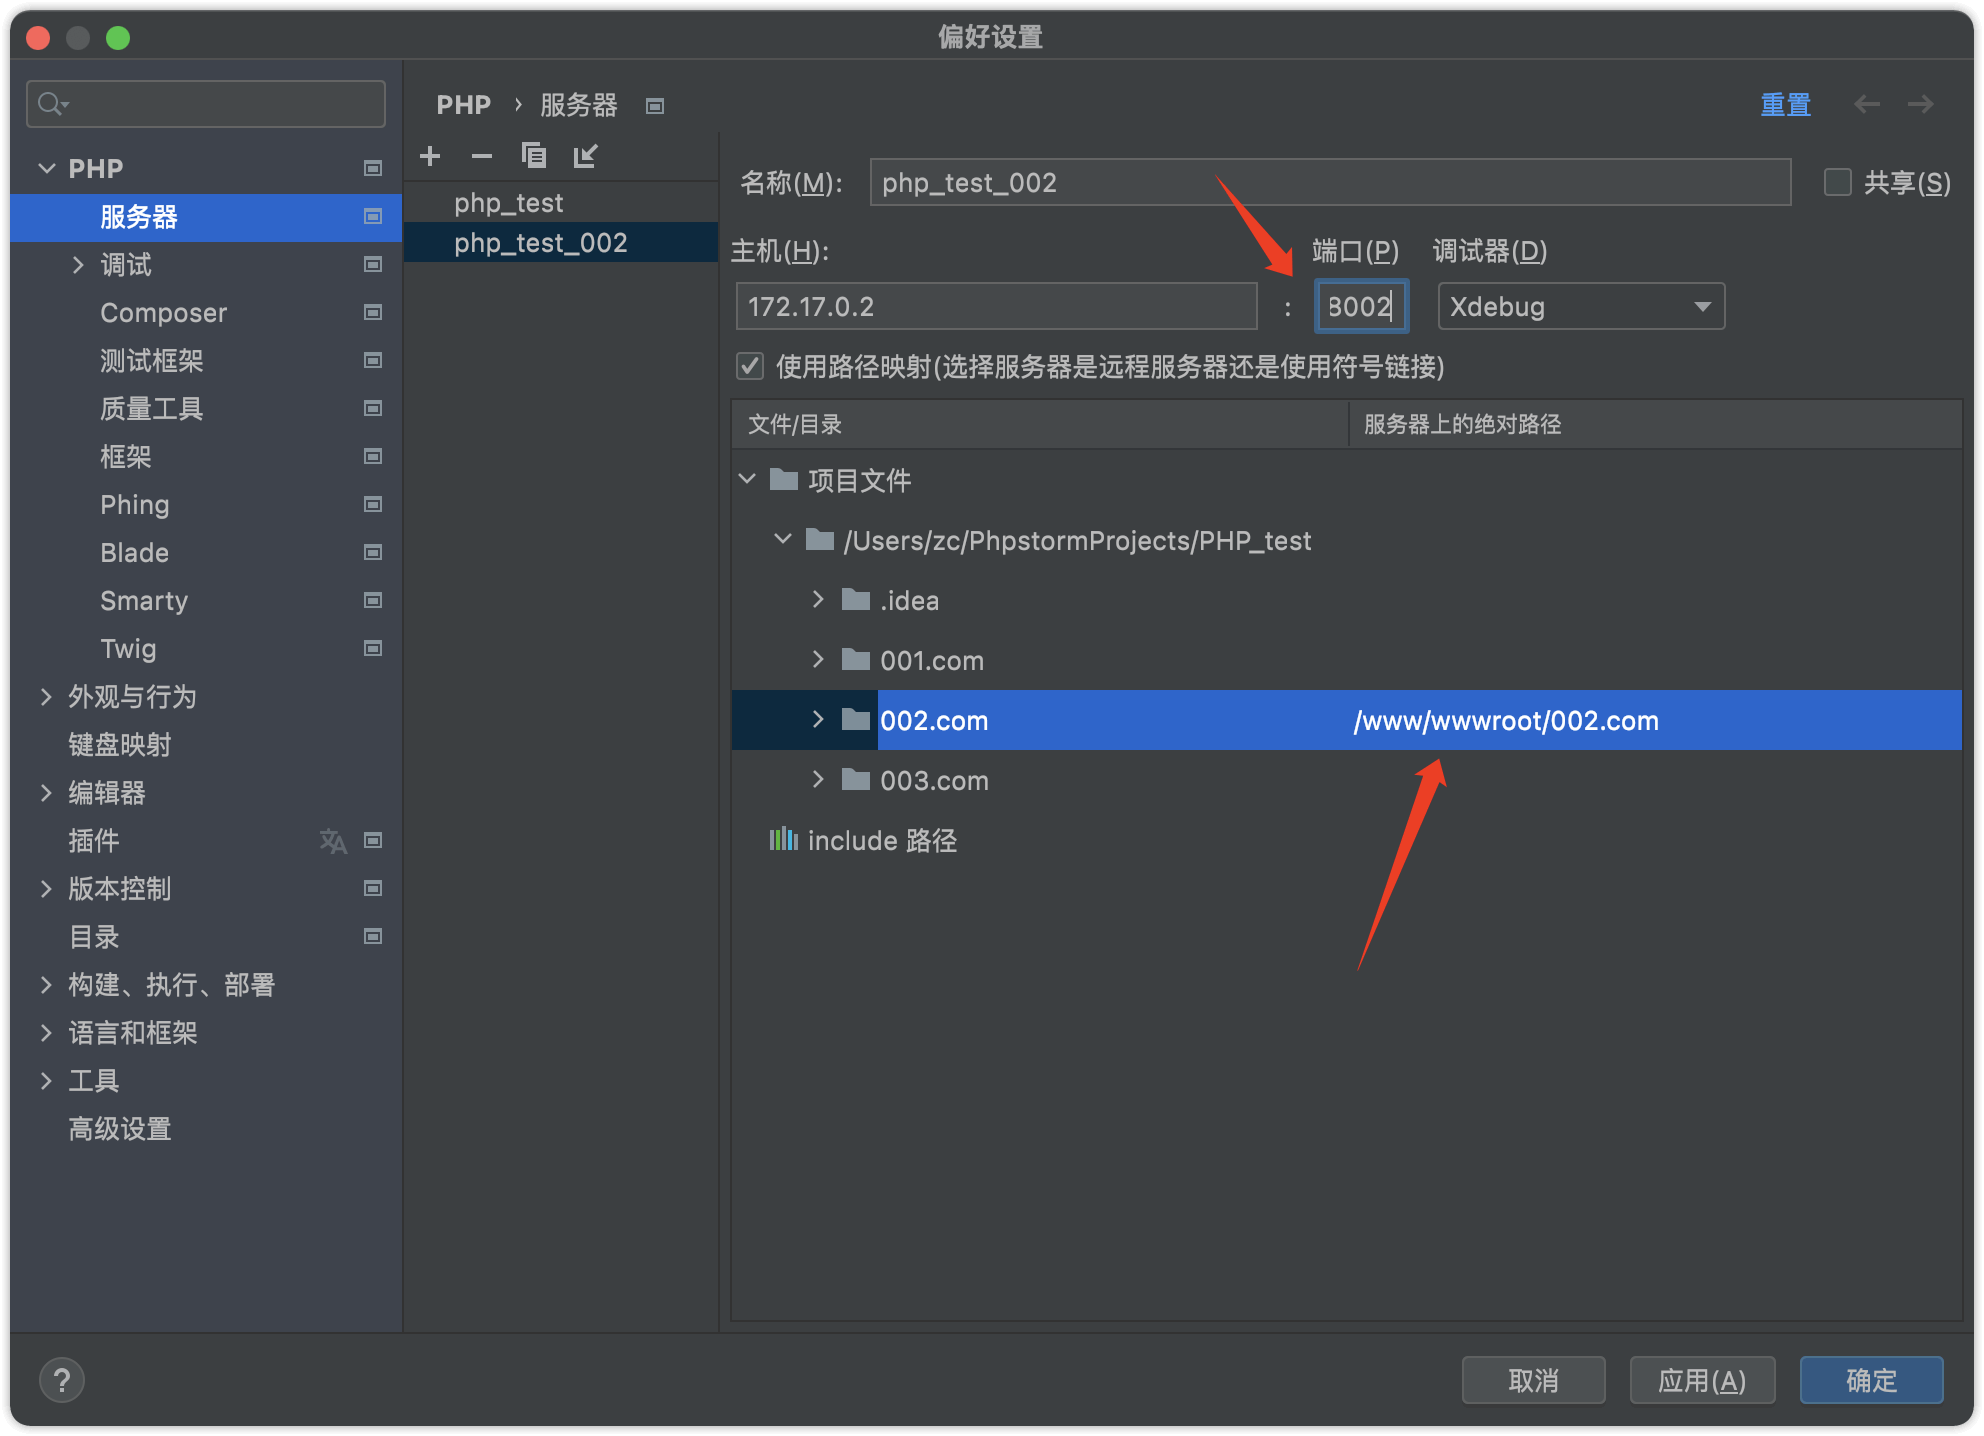Click the remove server minus icon
The width and height of the screenshot is (1984, 1436).
point(482,156)
